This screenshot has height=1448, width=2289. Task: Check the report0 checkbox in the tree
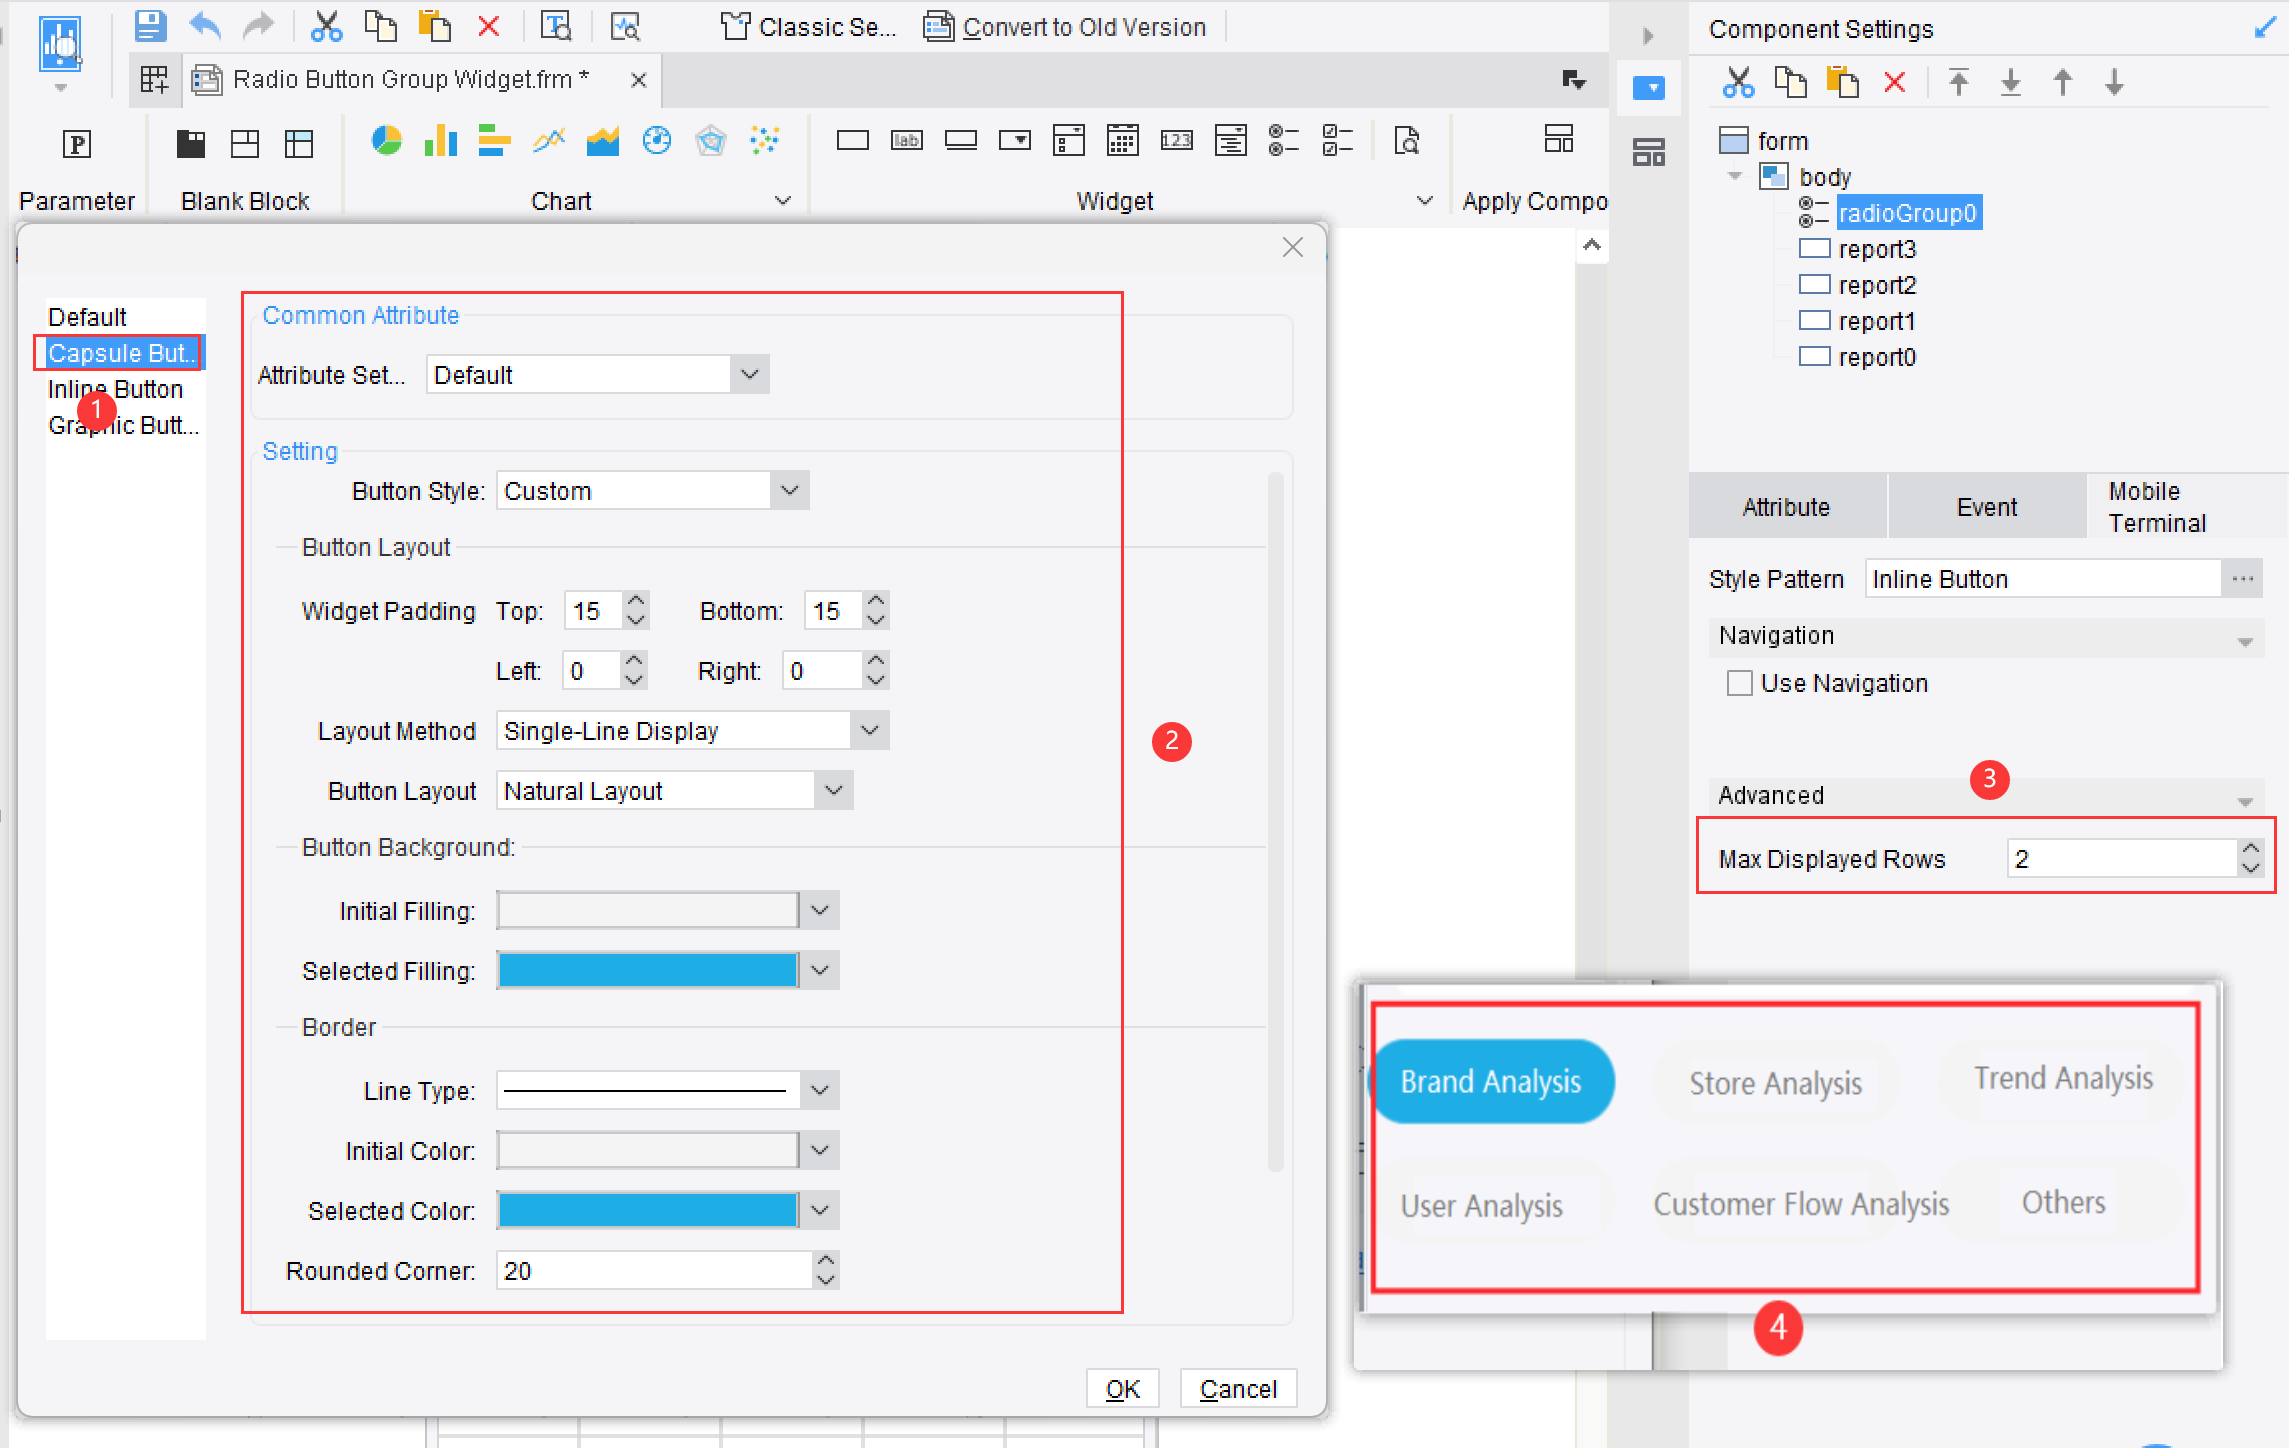(x=1813, y=356)
